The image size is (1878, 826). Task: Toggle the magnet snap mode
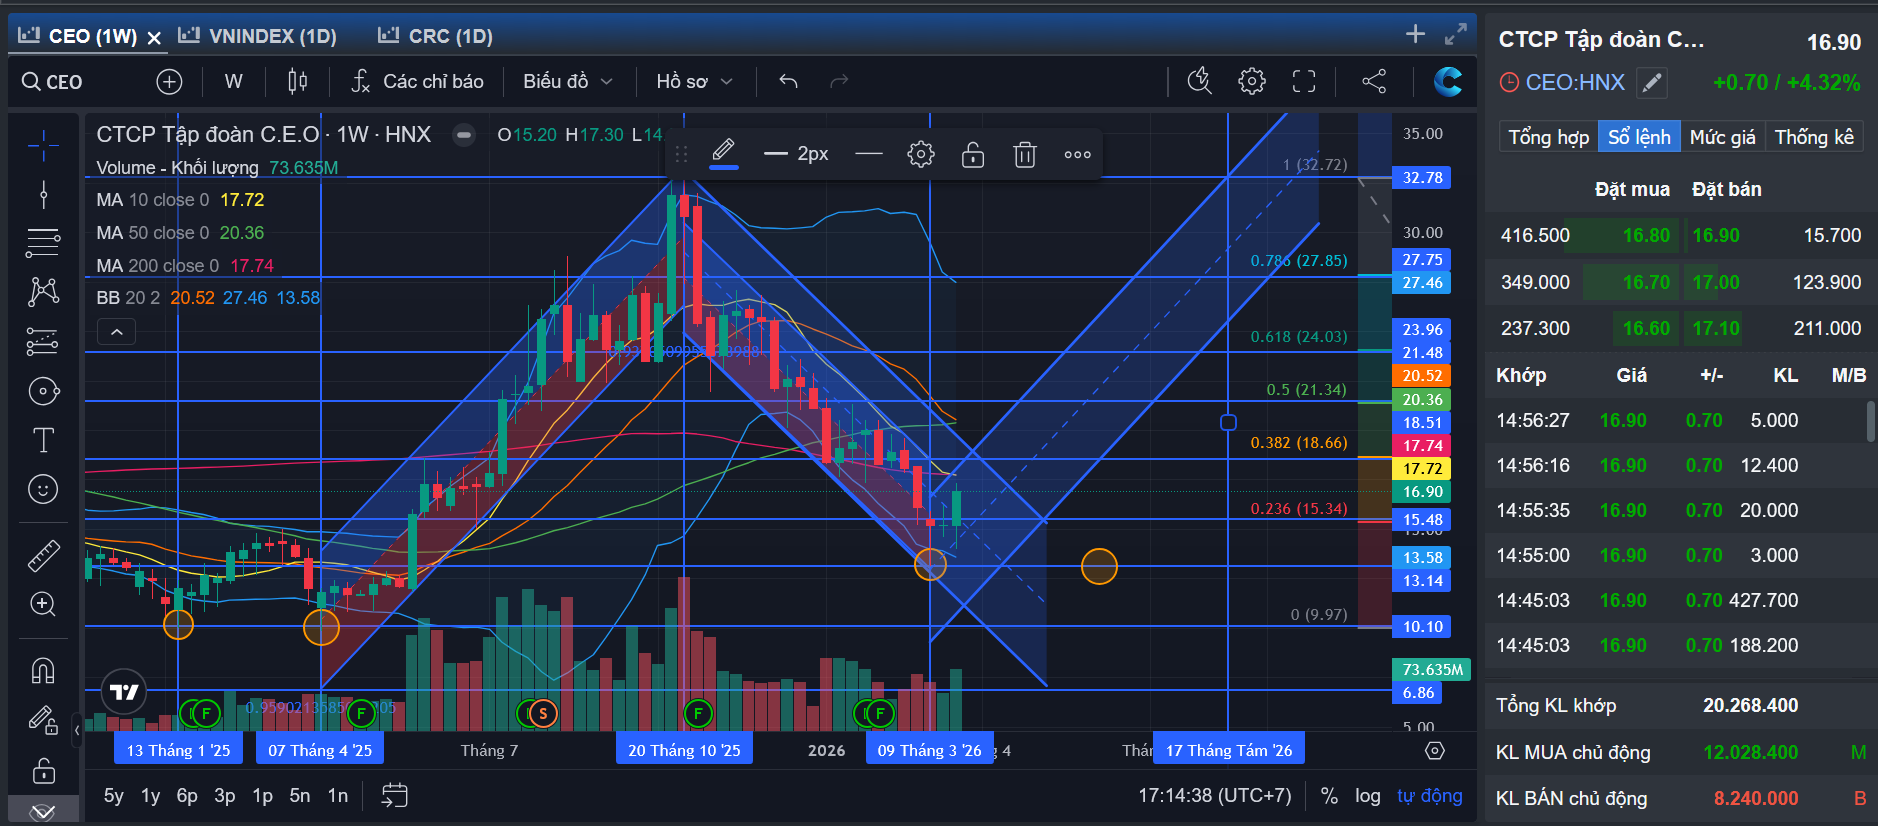(x=43, y=670)
